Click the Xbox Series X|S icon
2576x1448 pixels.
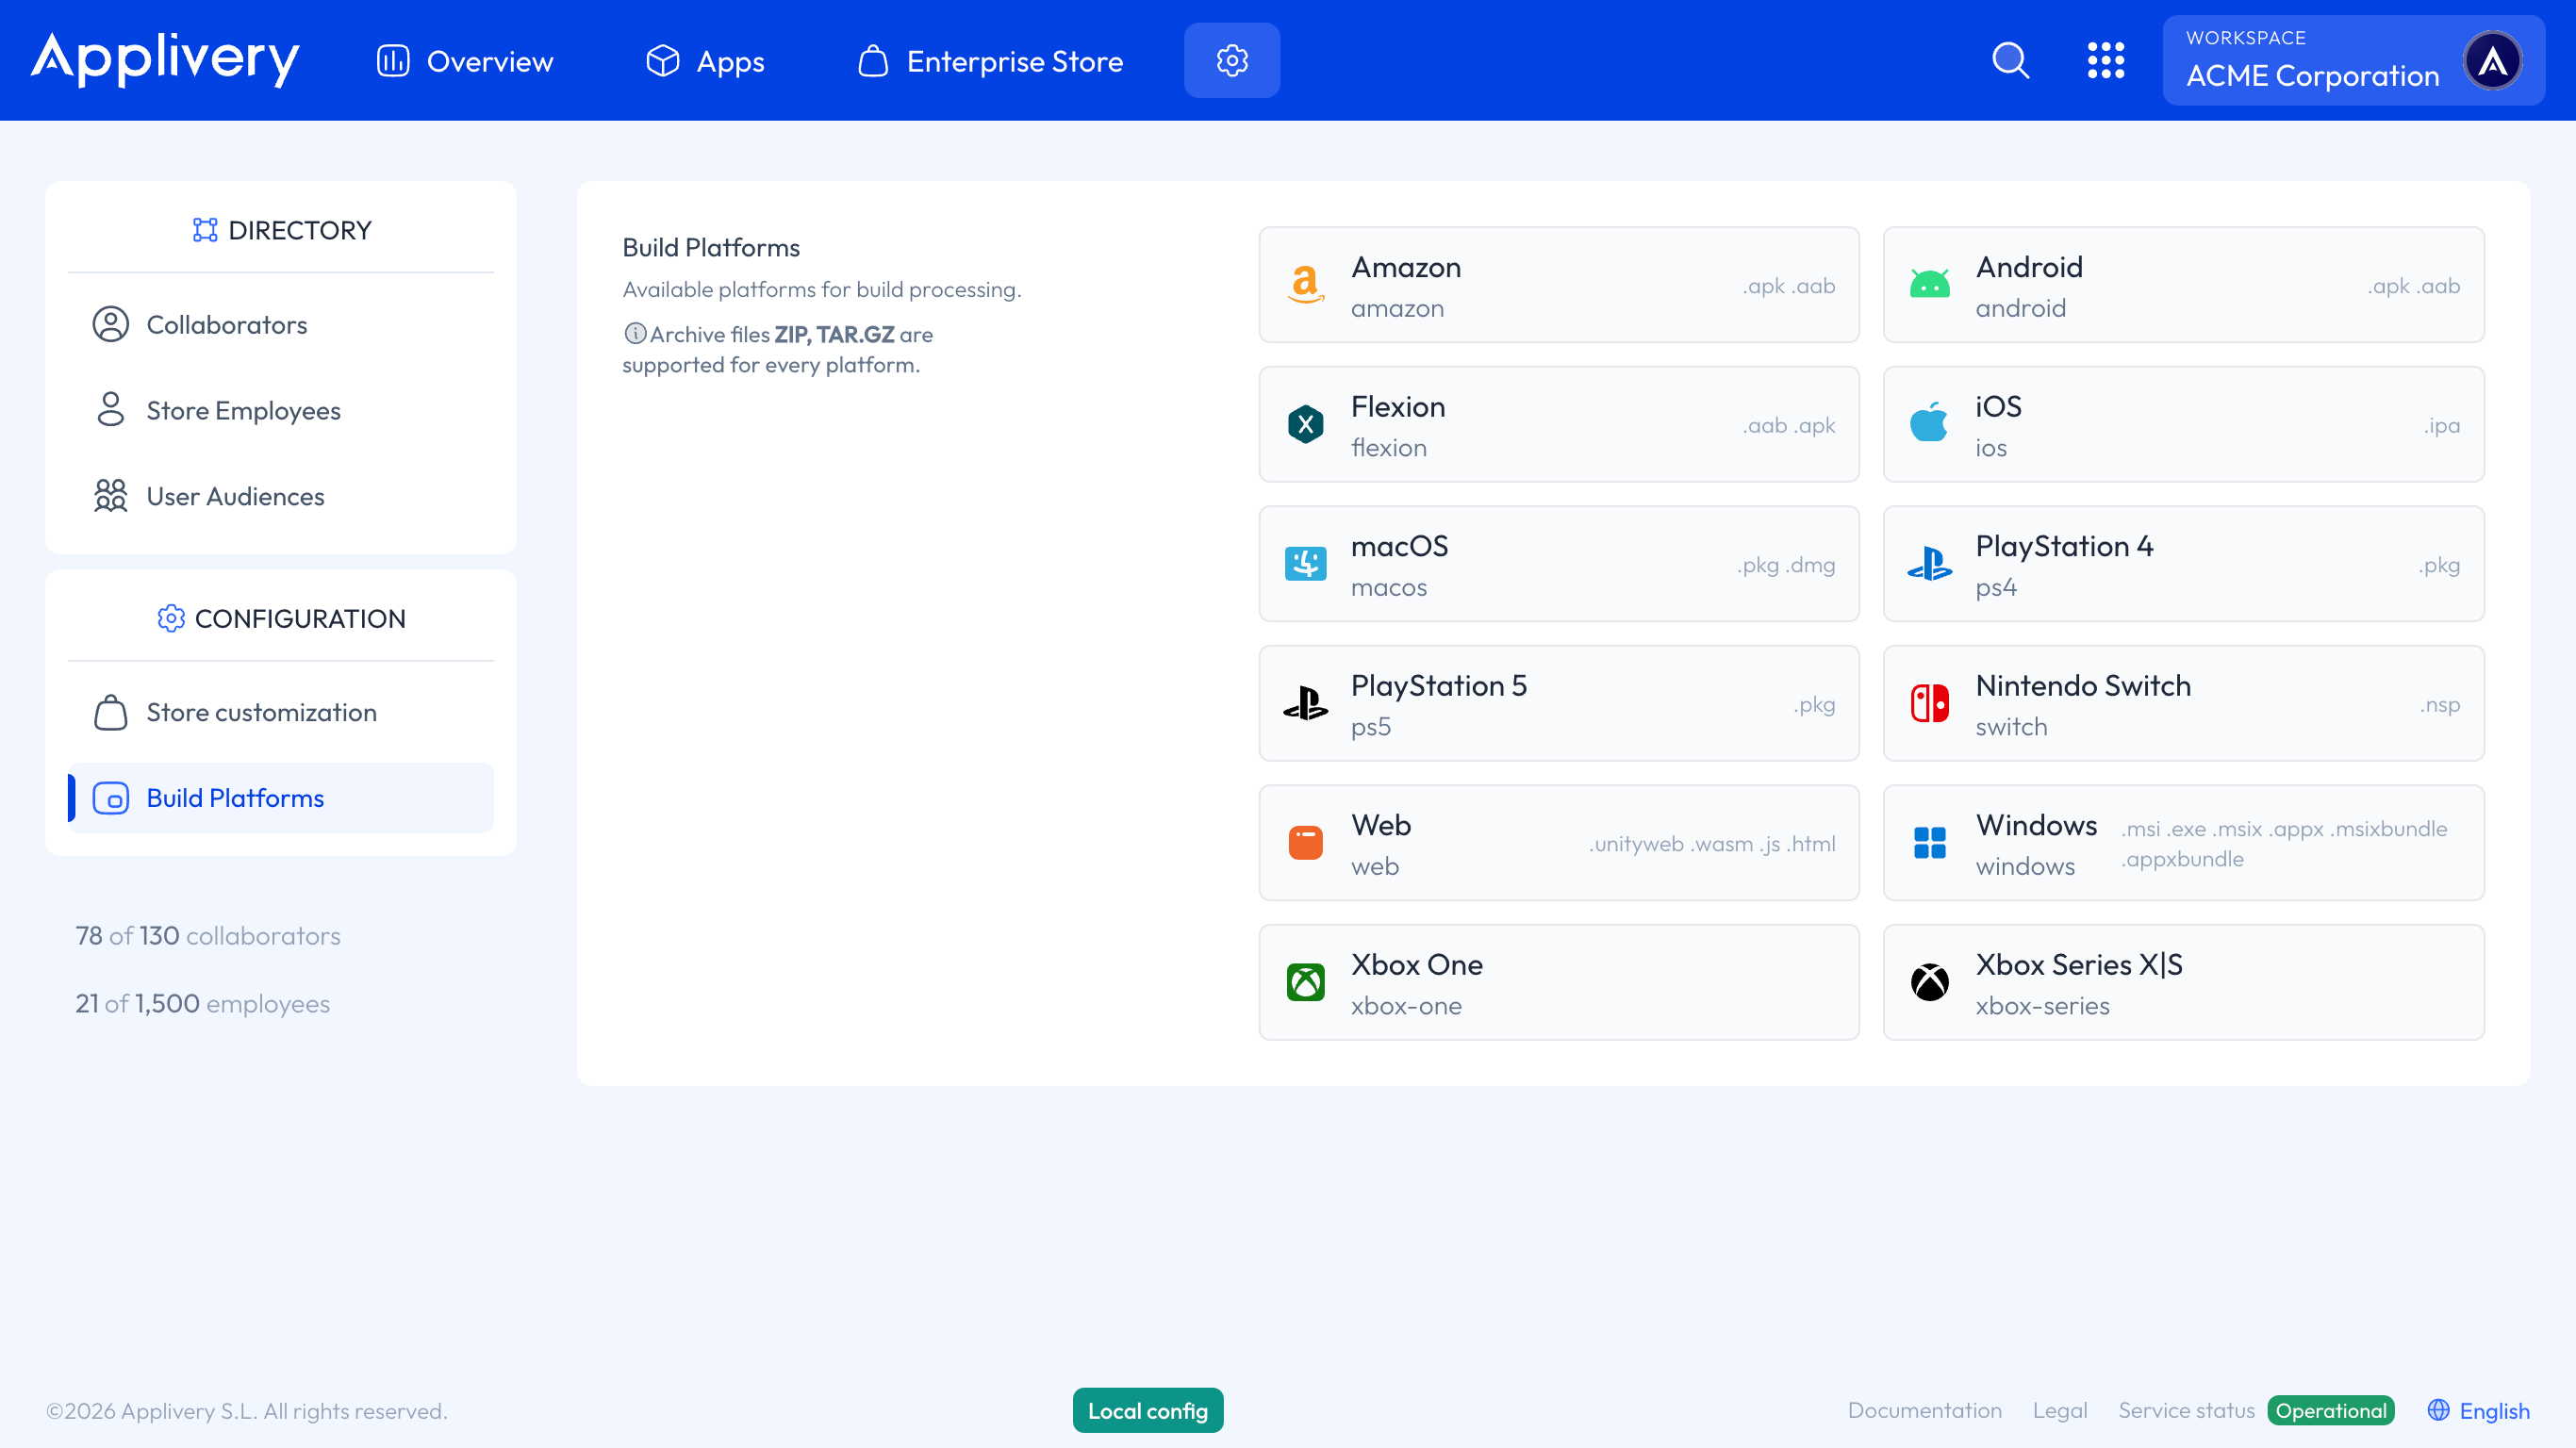[x=1930, y=982]
